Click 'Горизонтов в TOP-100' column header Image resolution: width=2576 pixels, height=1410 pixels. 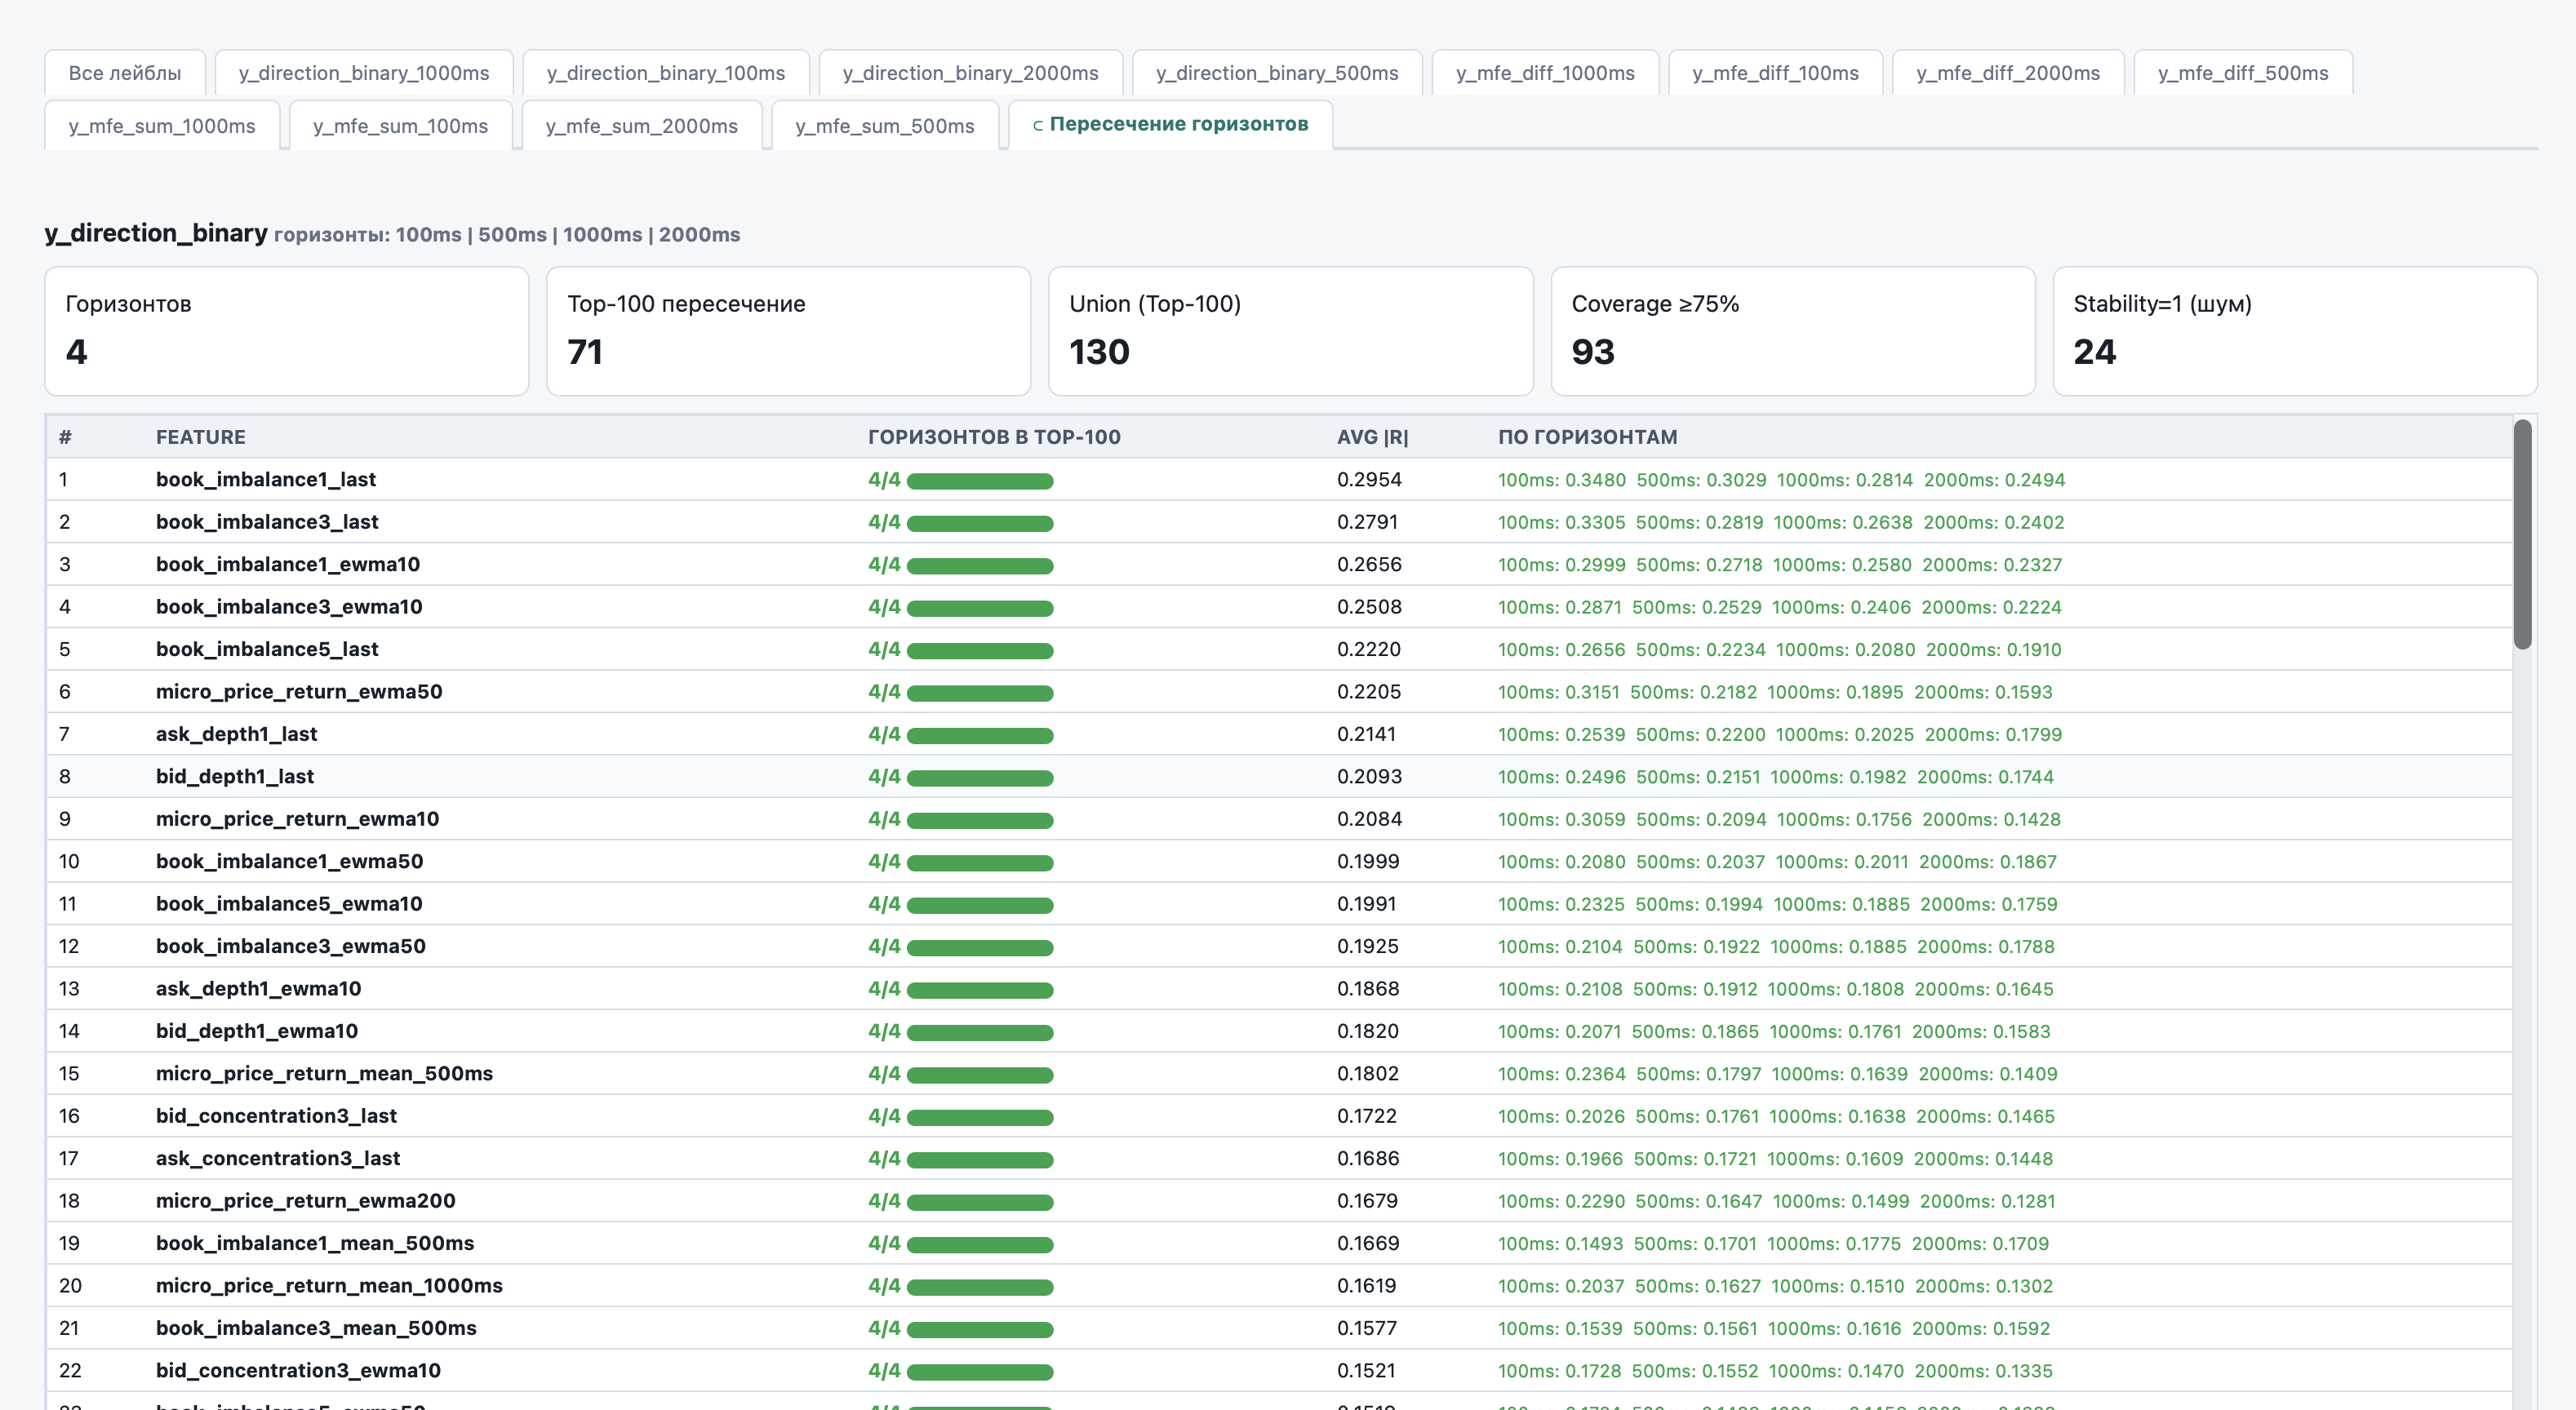(x=994, y=437)
